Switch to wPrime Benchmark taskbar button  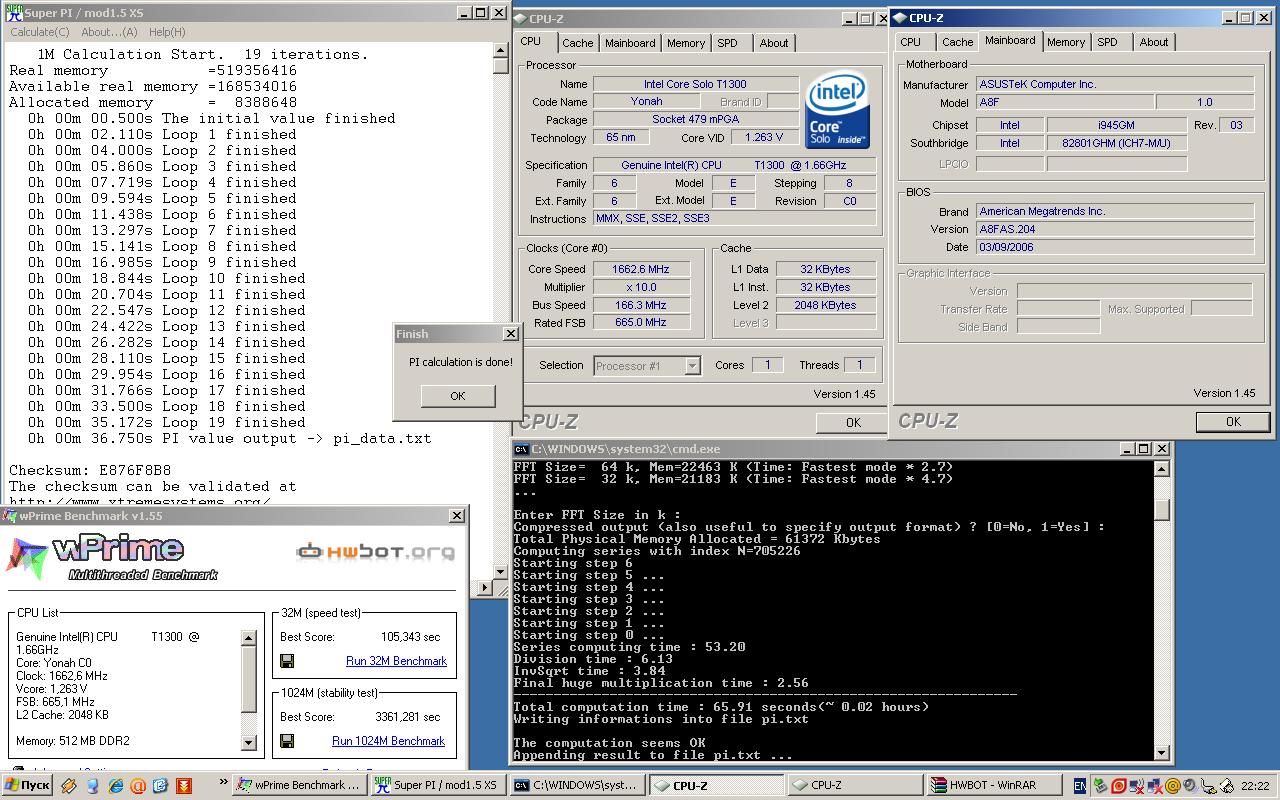[299, 785]
